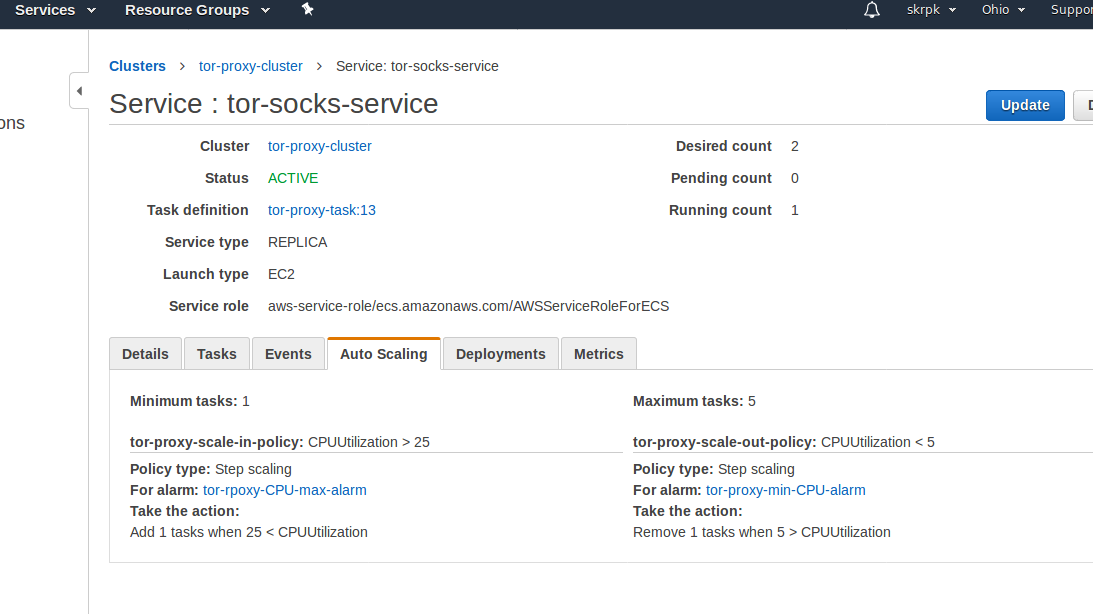Open the Ohio region selector

point(1003,10)
